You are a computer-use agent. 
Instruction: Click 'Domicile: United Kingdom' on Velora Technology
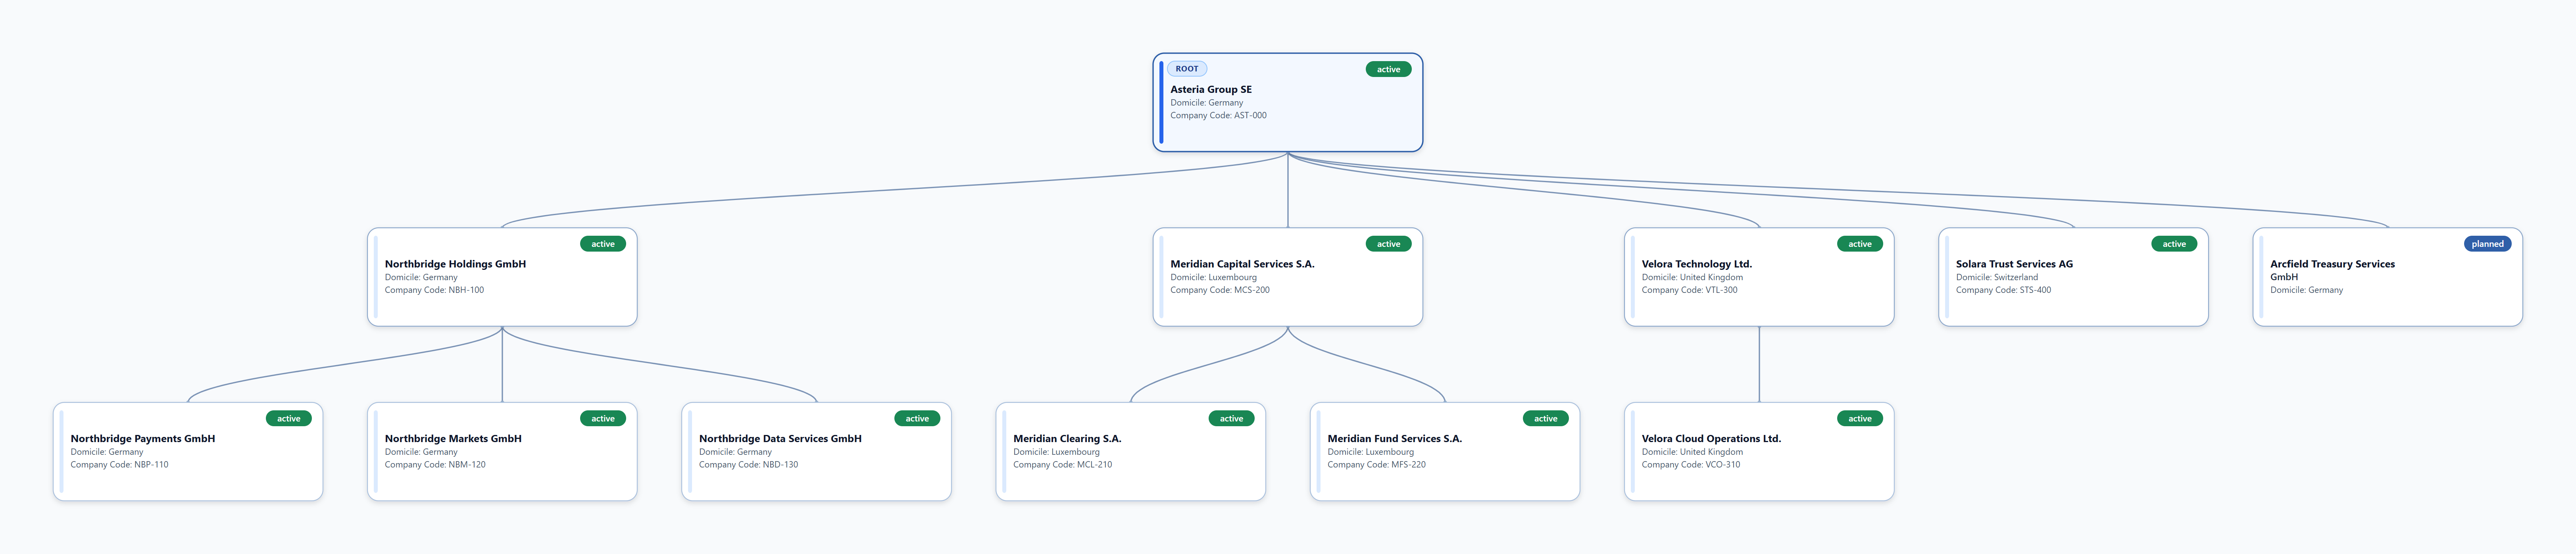(x=1692, y=277)
